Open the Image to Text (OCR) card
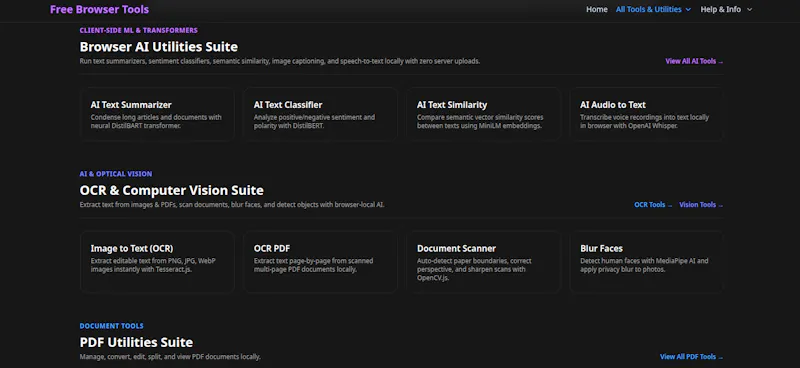The image size is (800, 368). click(x=157, y=262)
